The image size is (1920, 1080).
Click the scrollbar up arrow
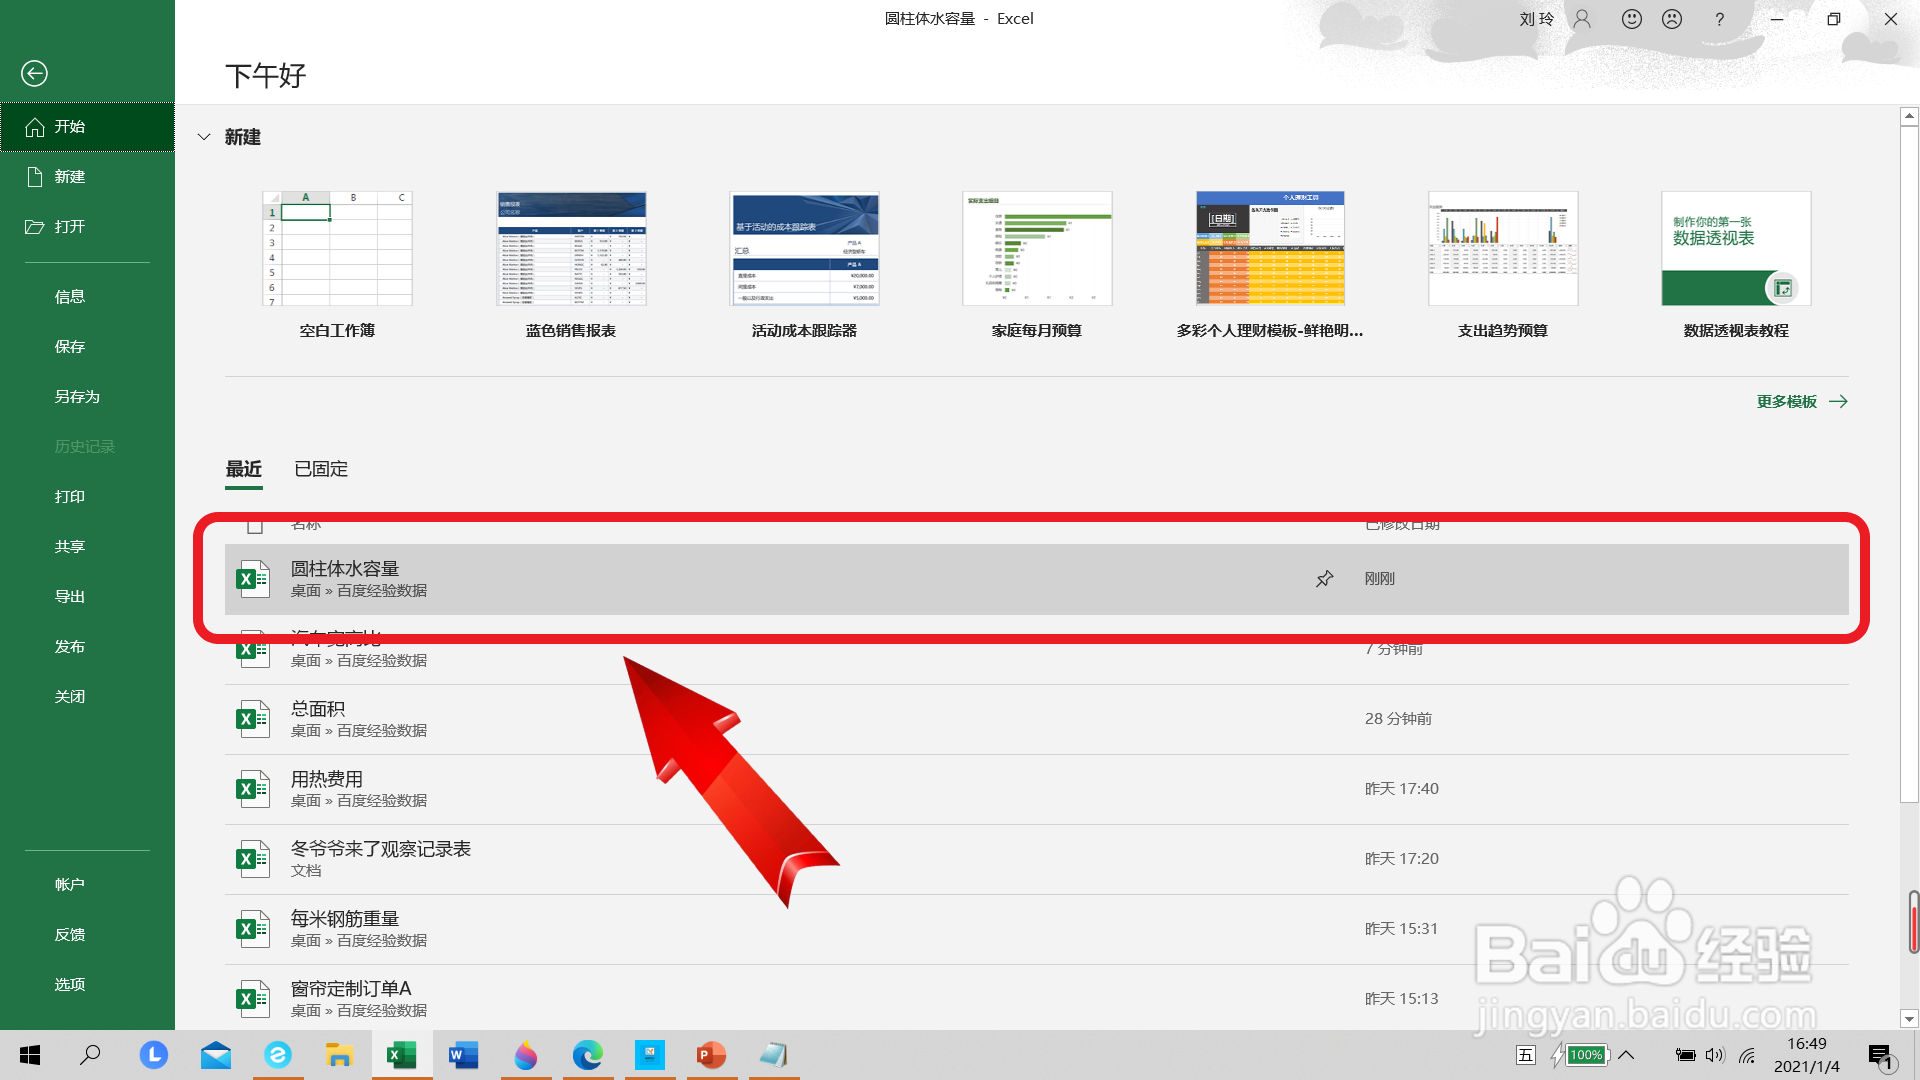1909,117
